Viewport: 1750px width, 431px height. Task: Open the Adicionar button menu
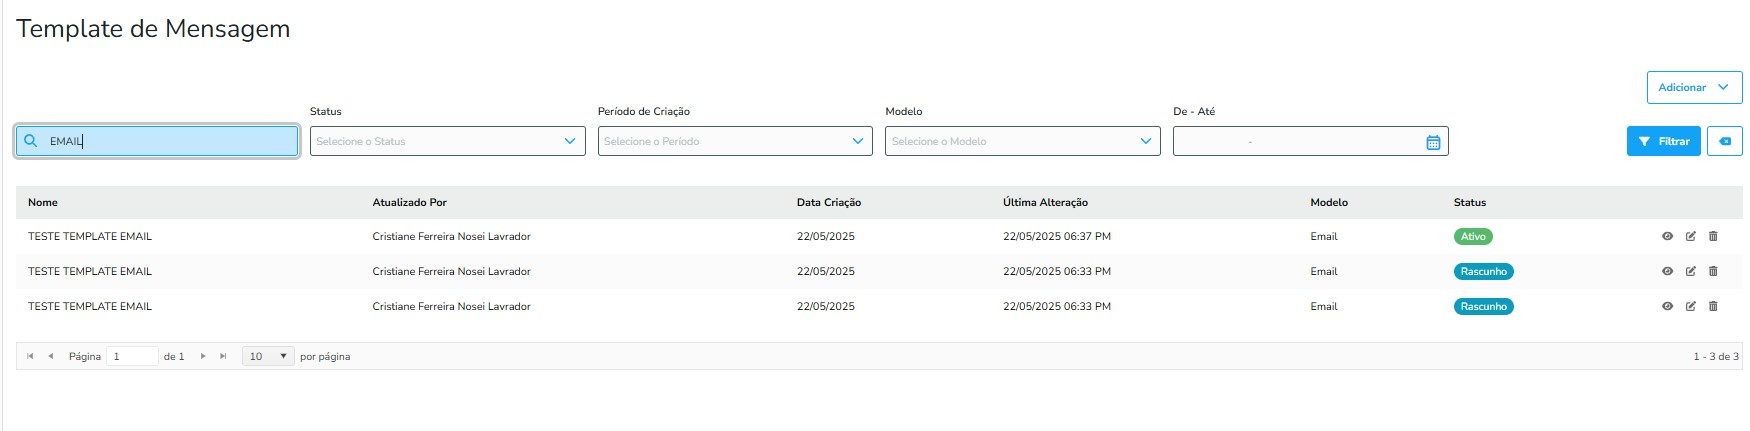[1693, 88]
